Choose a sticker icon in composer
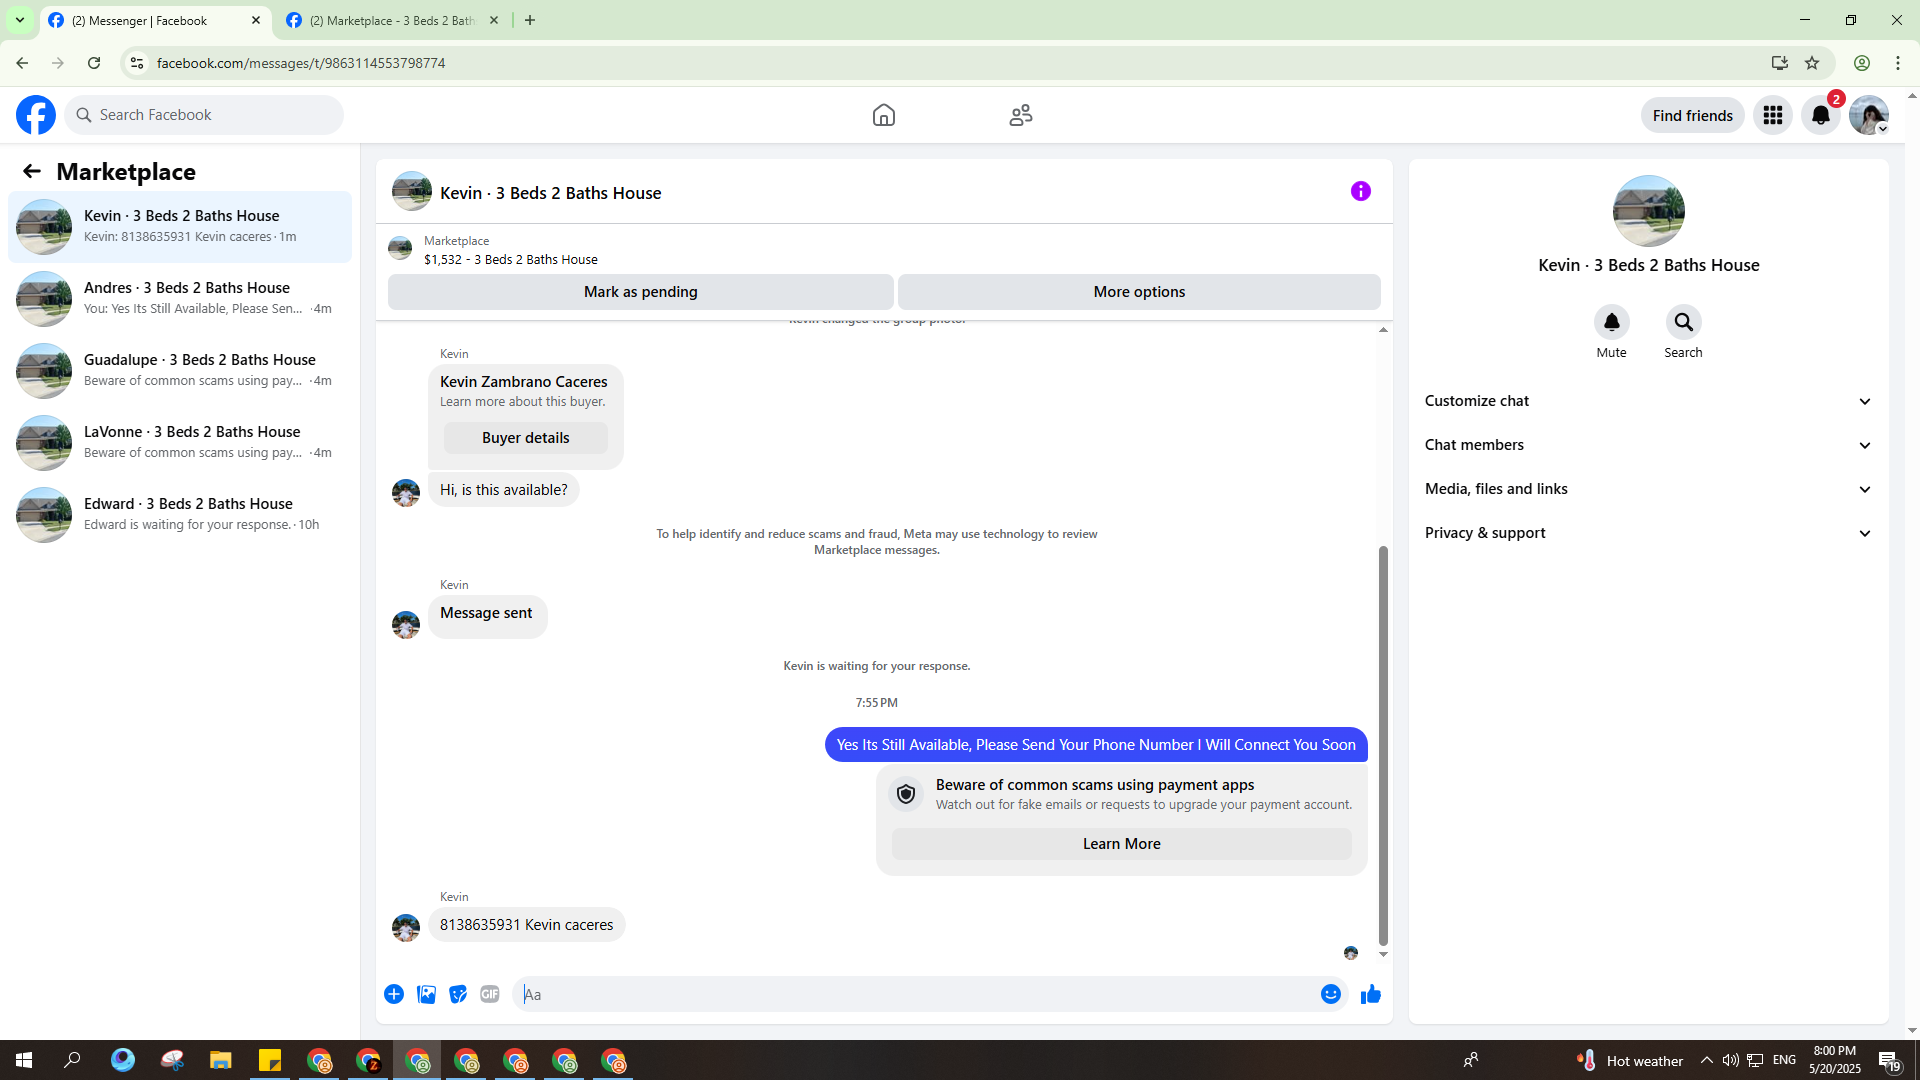 [458, 994]
